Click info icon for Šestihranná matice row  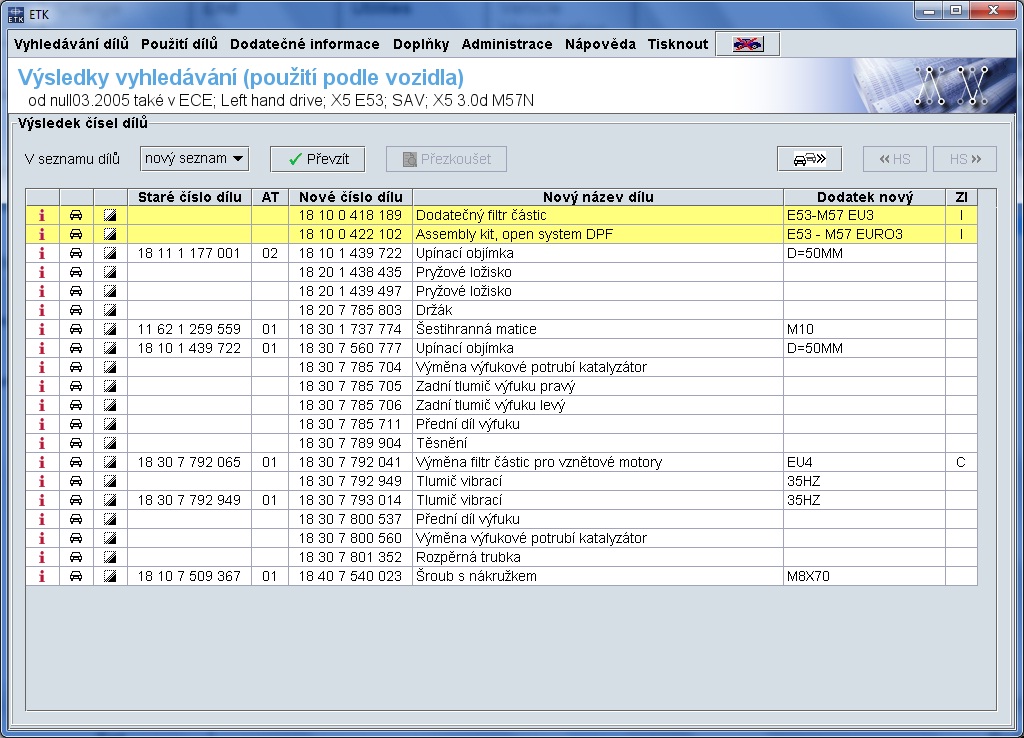click(42, 329)
